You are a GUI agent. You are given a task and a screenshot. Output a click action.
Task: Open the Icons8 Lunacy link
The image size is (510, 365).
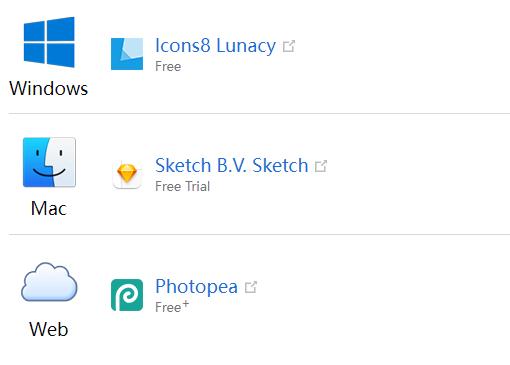click(215, 46)
